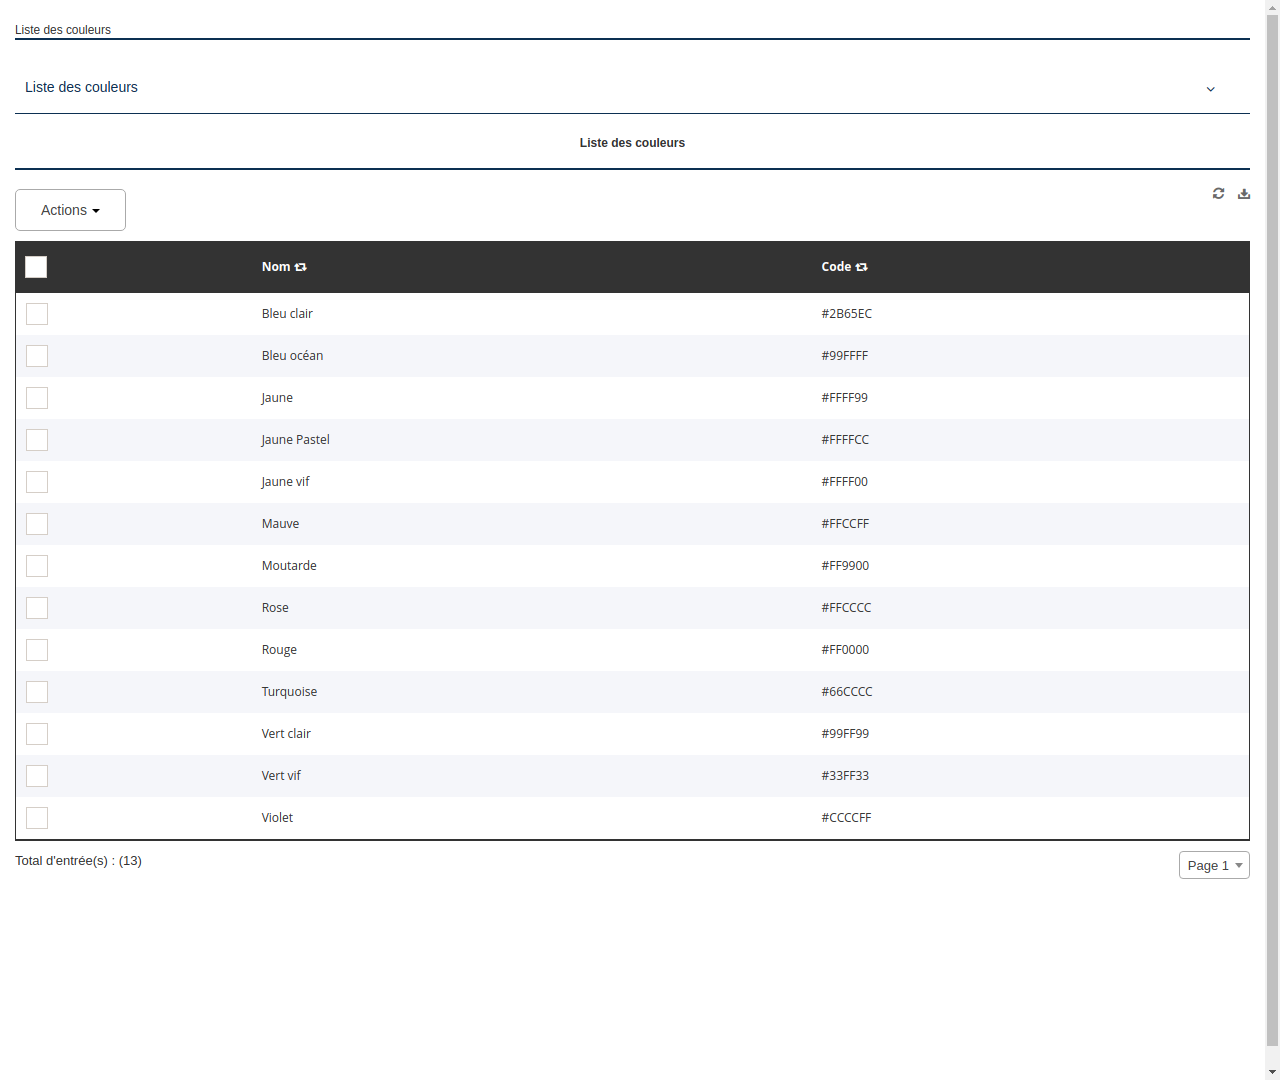
Task: Check the checkbox for the Bleu clair row
Action: coord(37,313)
